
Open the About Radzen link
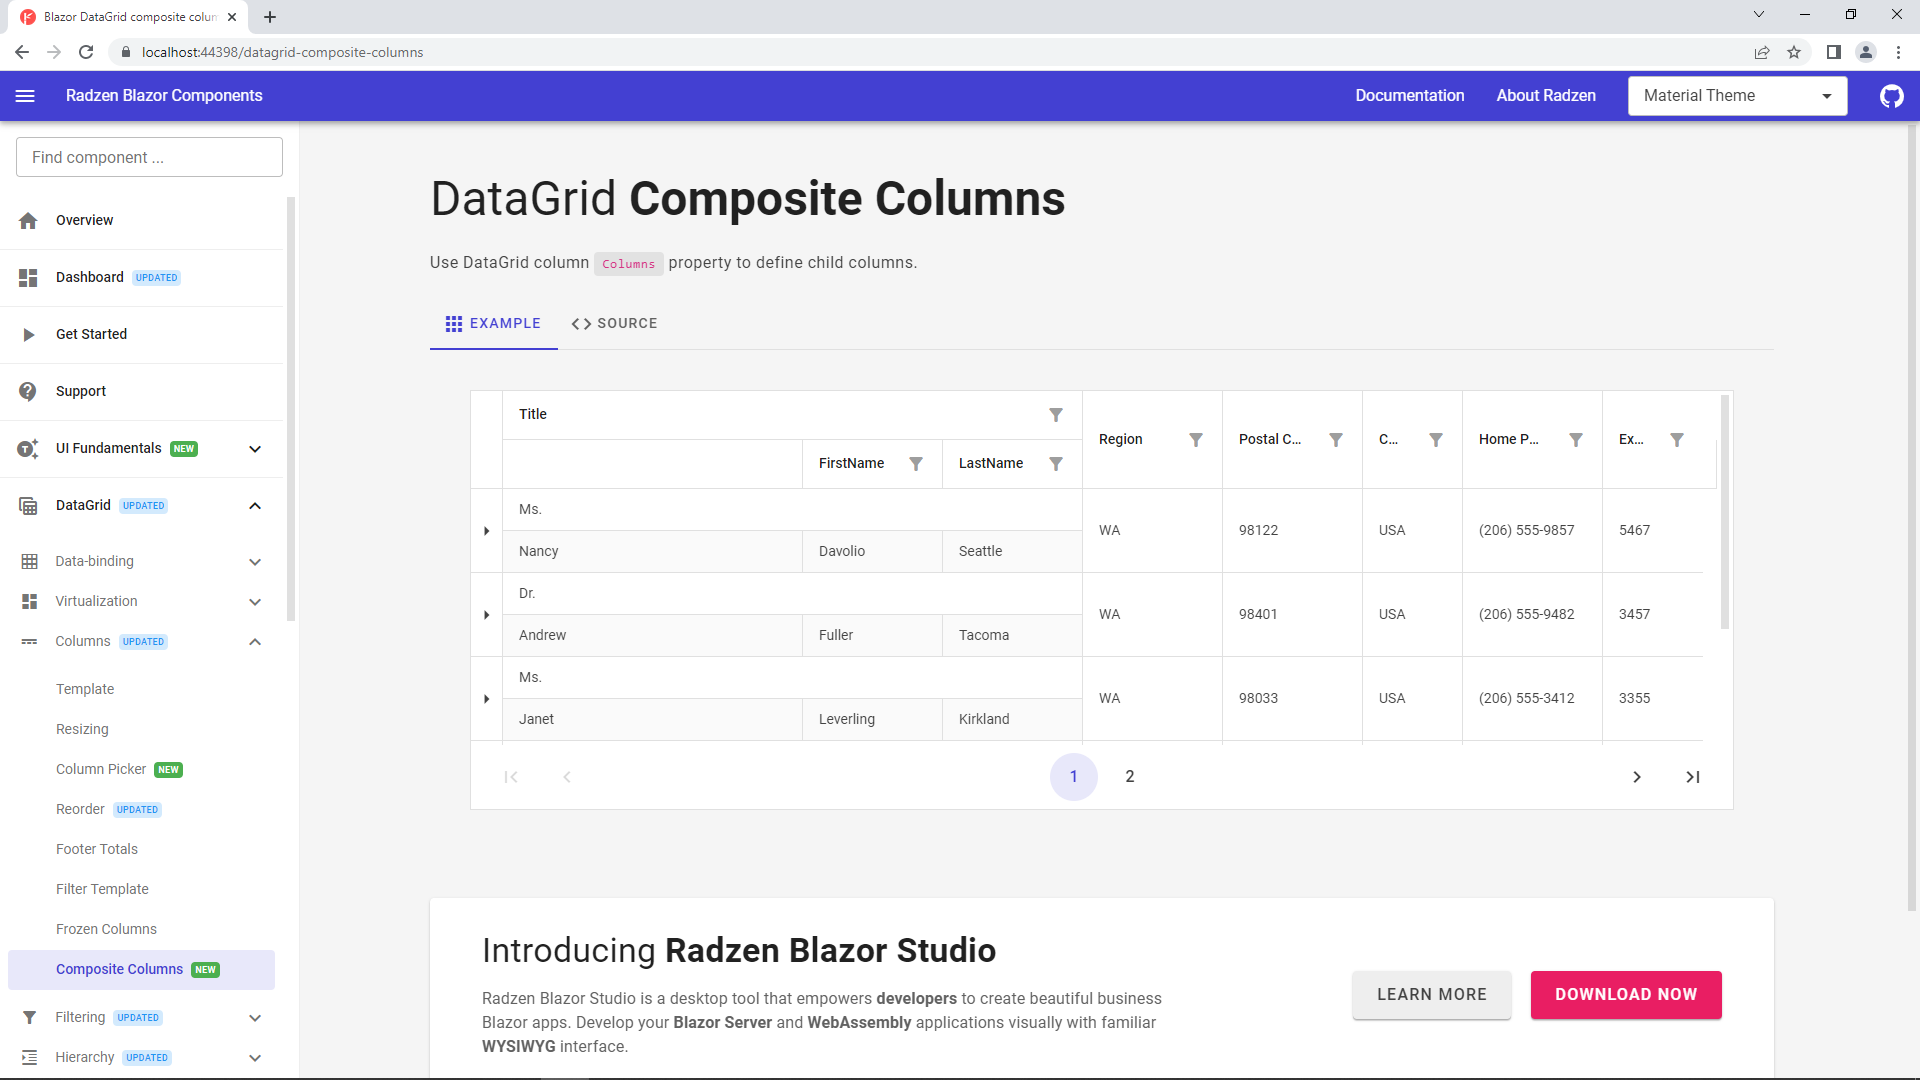point(1545,96)
